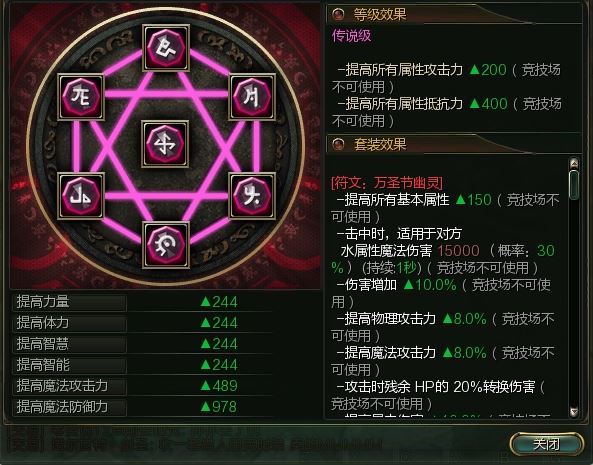Click the 关闭 button

pos(546,444)
